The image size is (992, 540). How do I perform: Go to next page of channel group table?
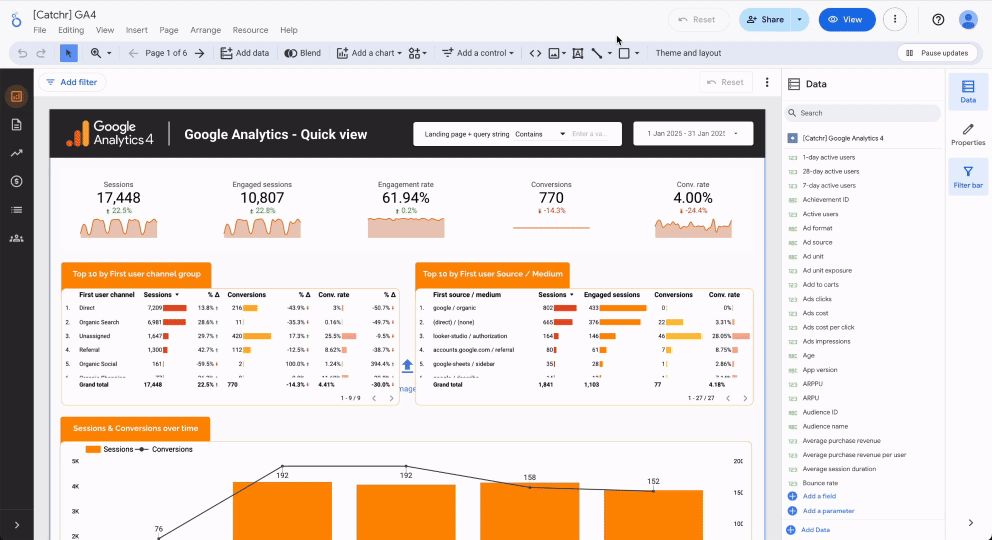[392, 398]
